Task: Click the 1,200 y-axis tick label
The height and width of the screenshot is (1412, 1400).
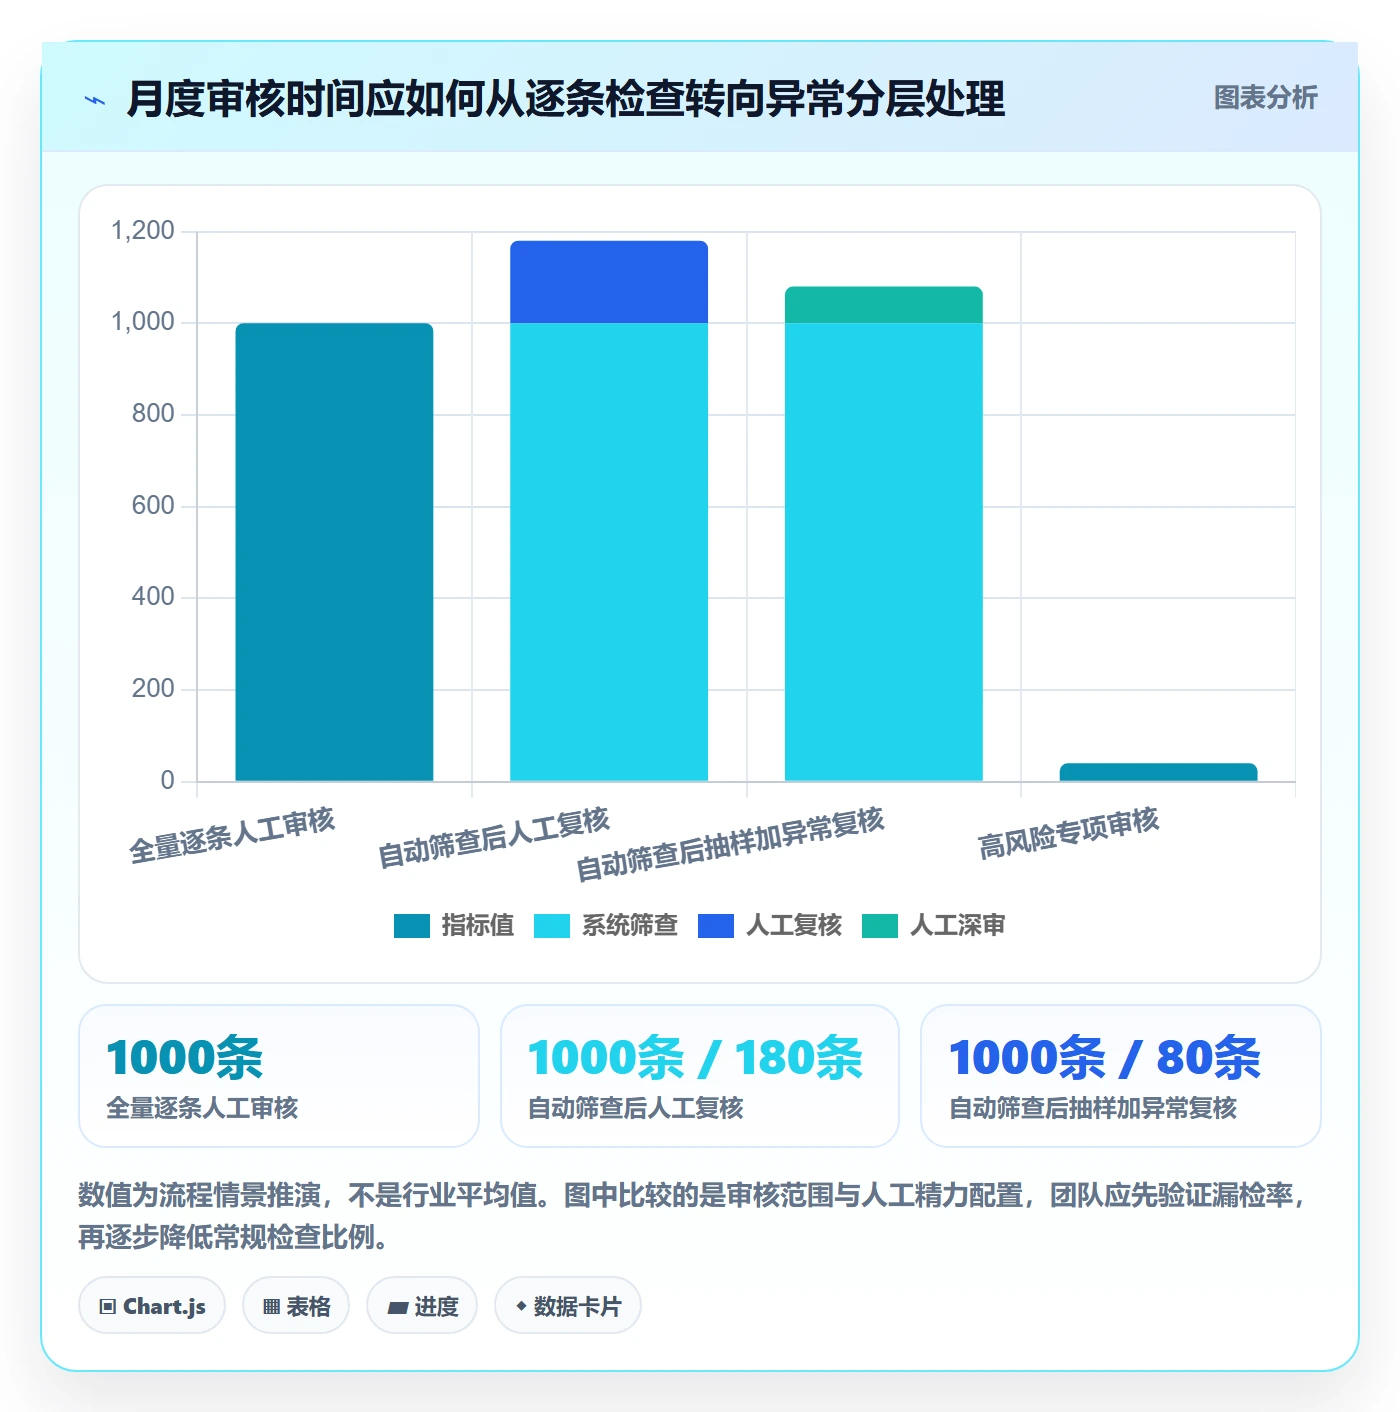Action: [142, 231]
